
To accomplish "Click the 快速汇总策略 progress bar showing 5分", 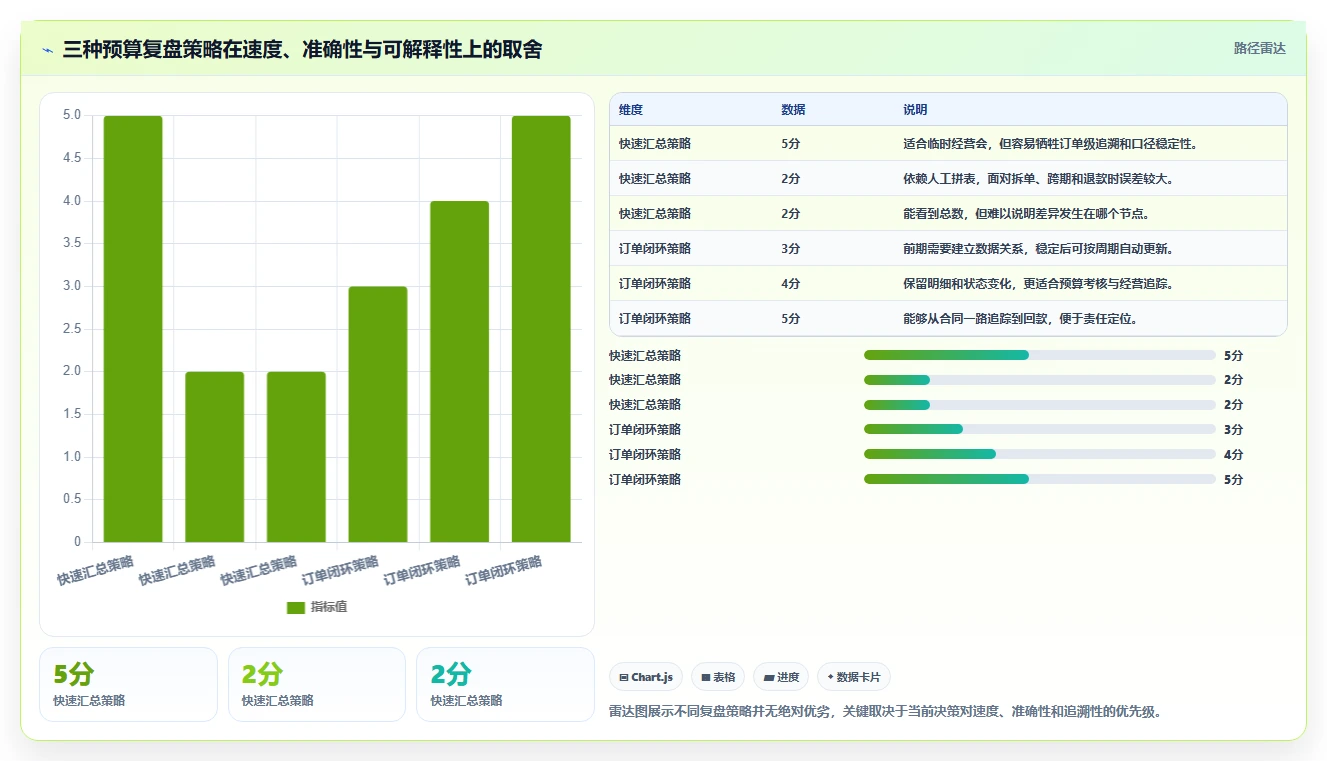I will pos(1040,356).
